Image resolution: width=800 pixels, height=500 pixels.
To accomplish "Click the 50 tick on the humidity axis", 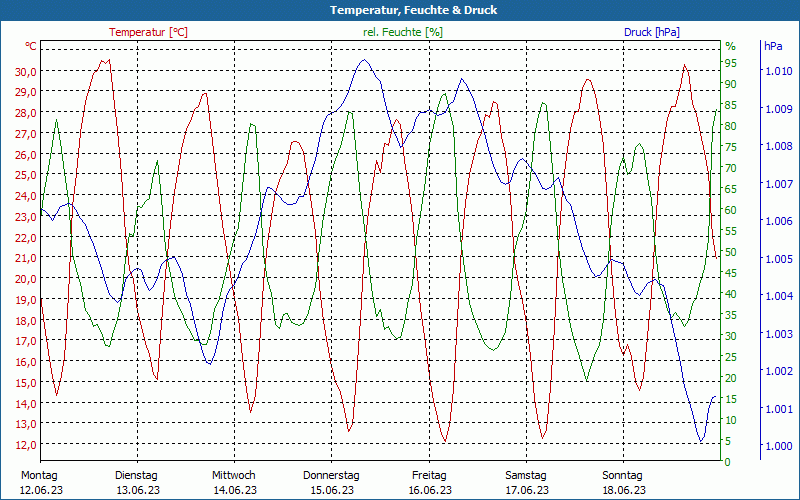I will click(x=731, y=252).
